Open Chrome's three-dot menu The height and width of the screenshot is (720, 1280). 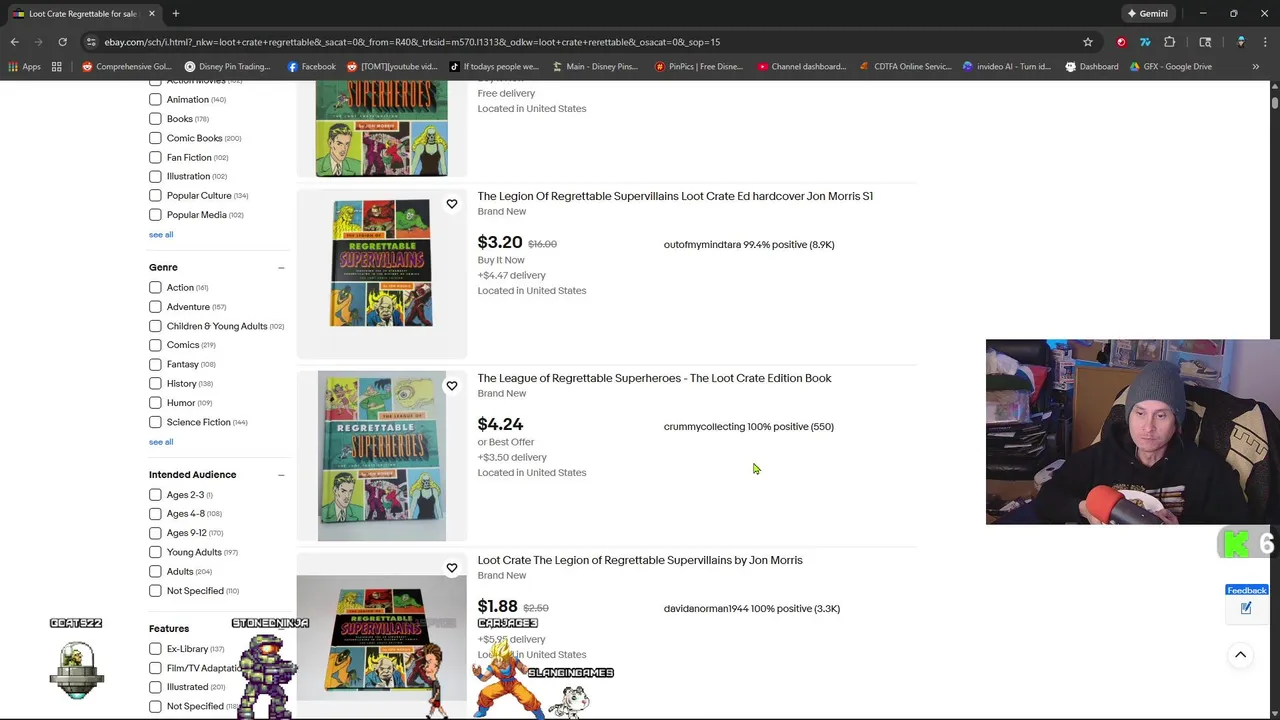click(1265, 42)
